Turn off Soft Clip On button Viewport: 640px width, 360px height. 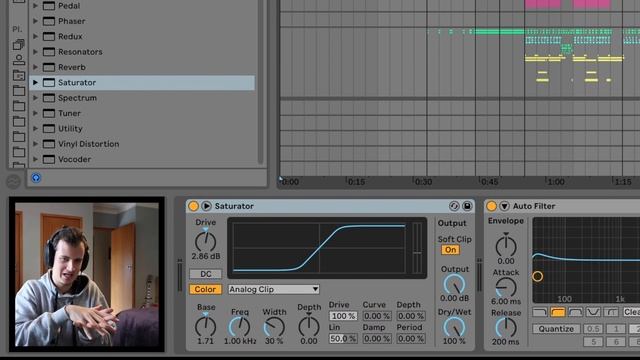pos(451,250)
